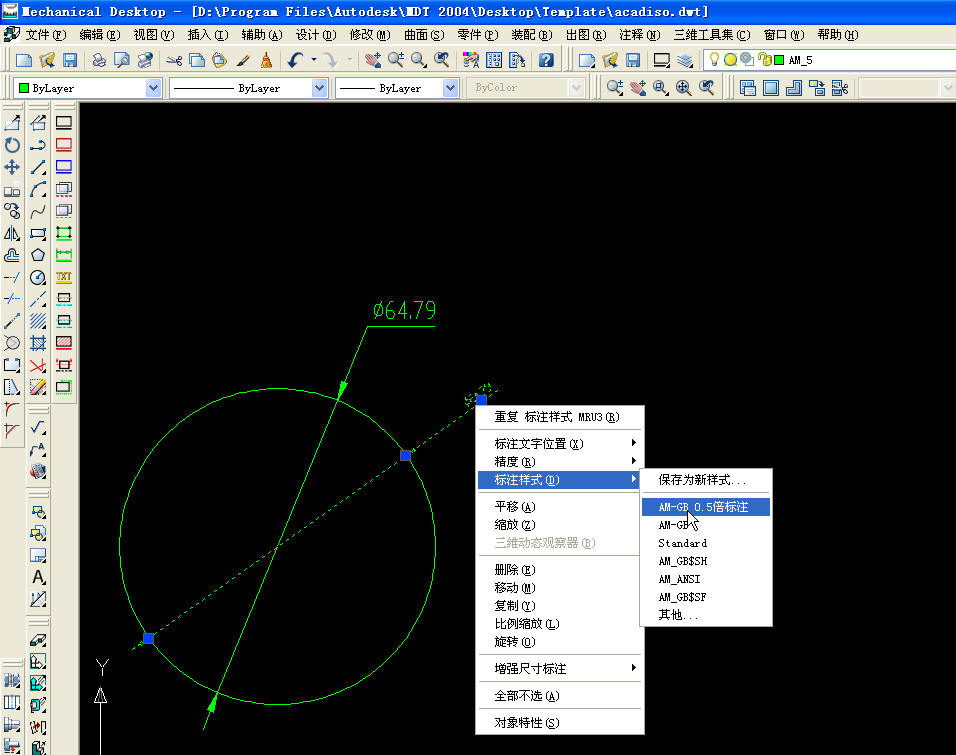
Task: Open the 修改(M) menu
Action: click(369, 35)
